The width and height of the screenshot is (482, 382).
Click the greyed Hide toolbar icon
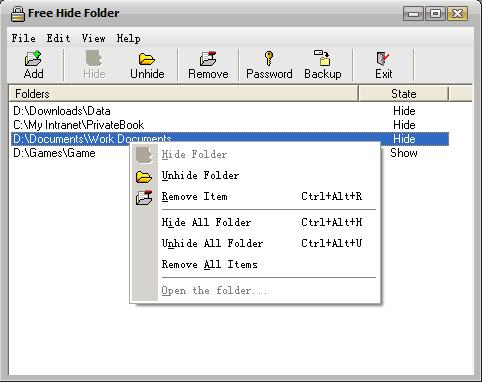(x=94, y=58)
